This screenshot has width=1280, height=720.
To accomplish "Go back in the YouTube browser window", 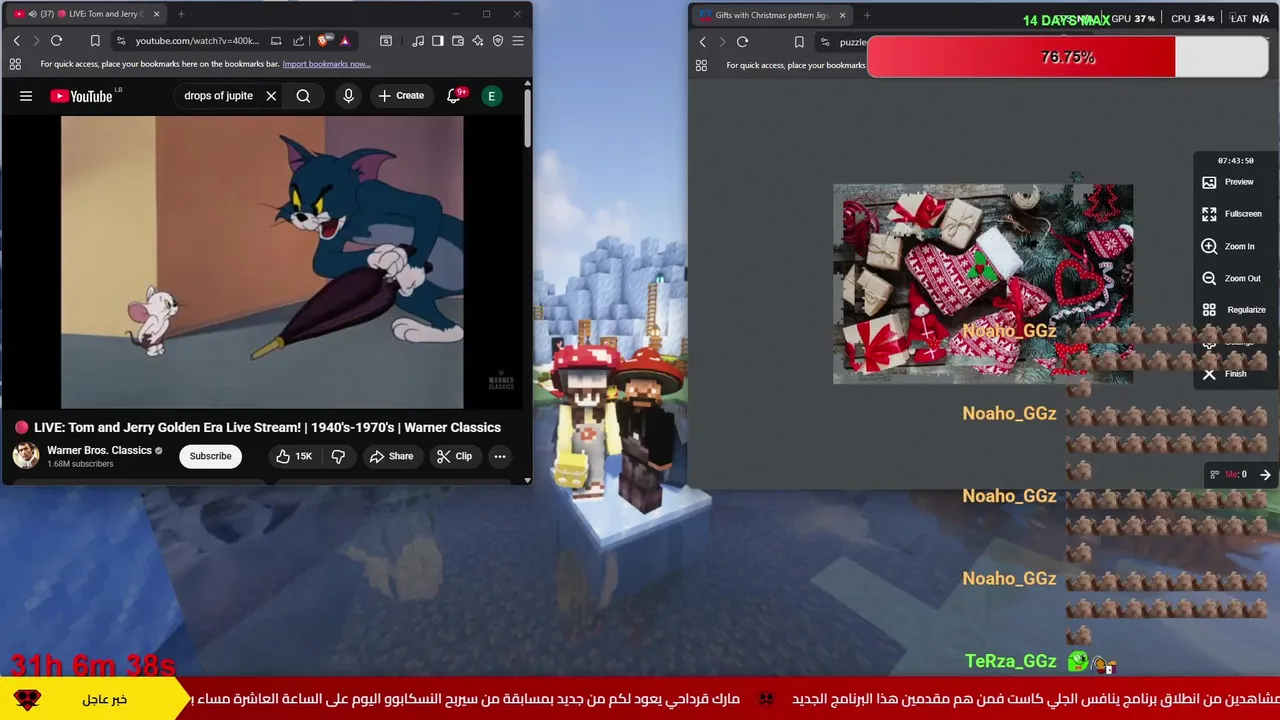I will tap(16, 41).
